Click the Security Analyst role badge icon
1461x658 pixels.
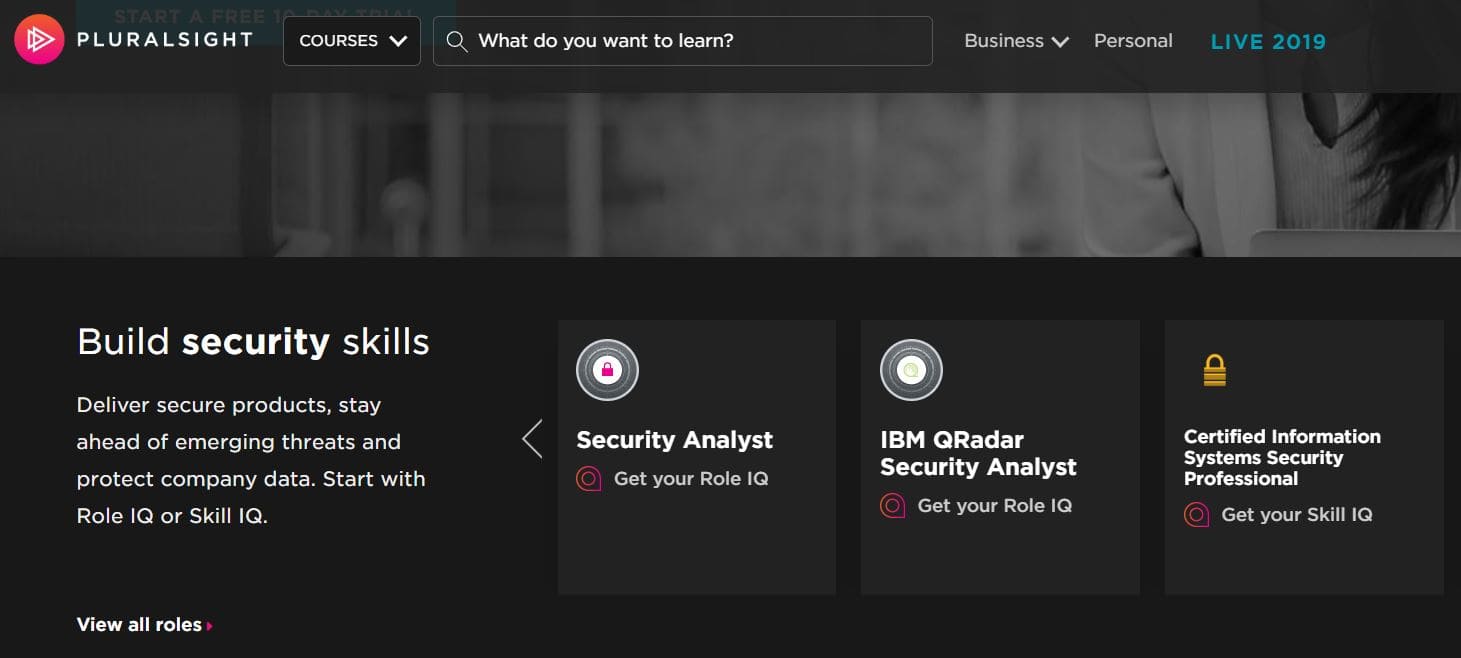[x=607, y=370]
